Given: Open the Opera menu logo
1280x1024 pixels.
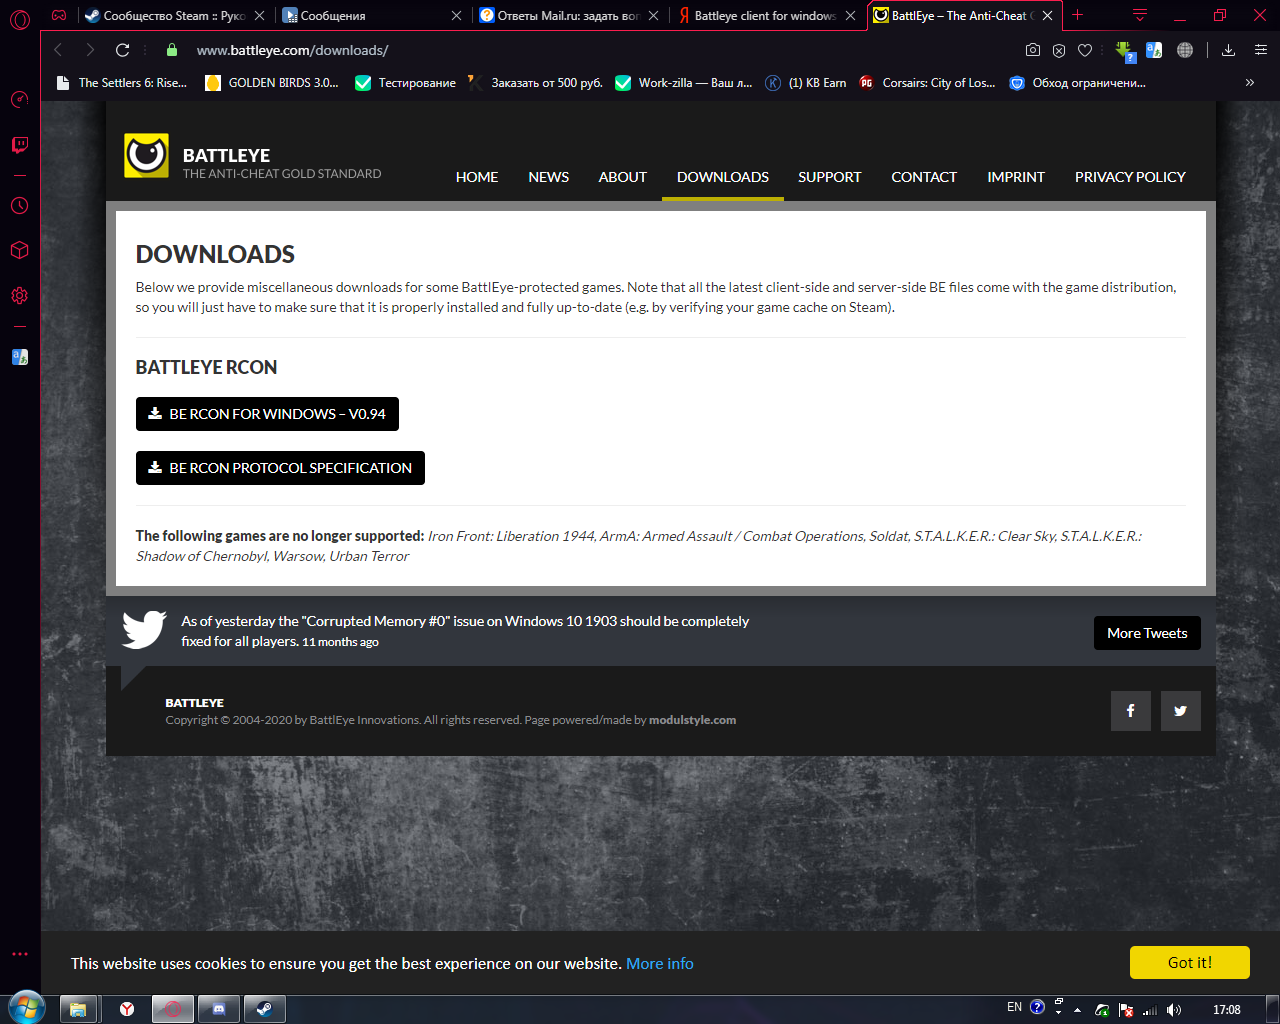Looking at the screenshot, I should click(x=20, y=17).
